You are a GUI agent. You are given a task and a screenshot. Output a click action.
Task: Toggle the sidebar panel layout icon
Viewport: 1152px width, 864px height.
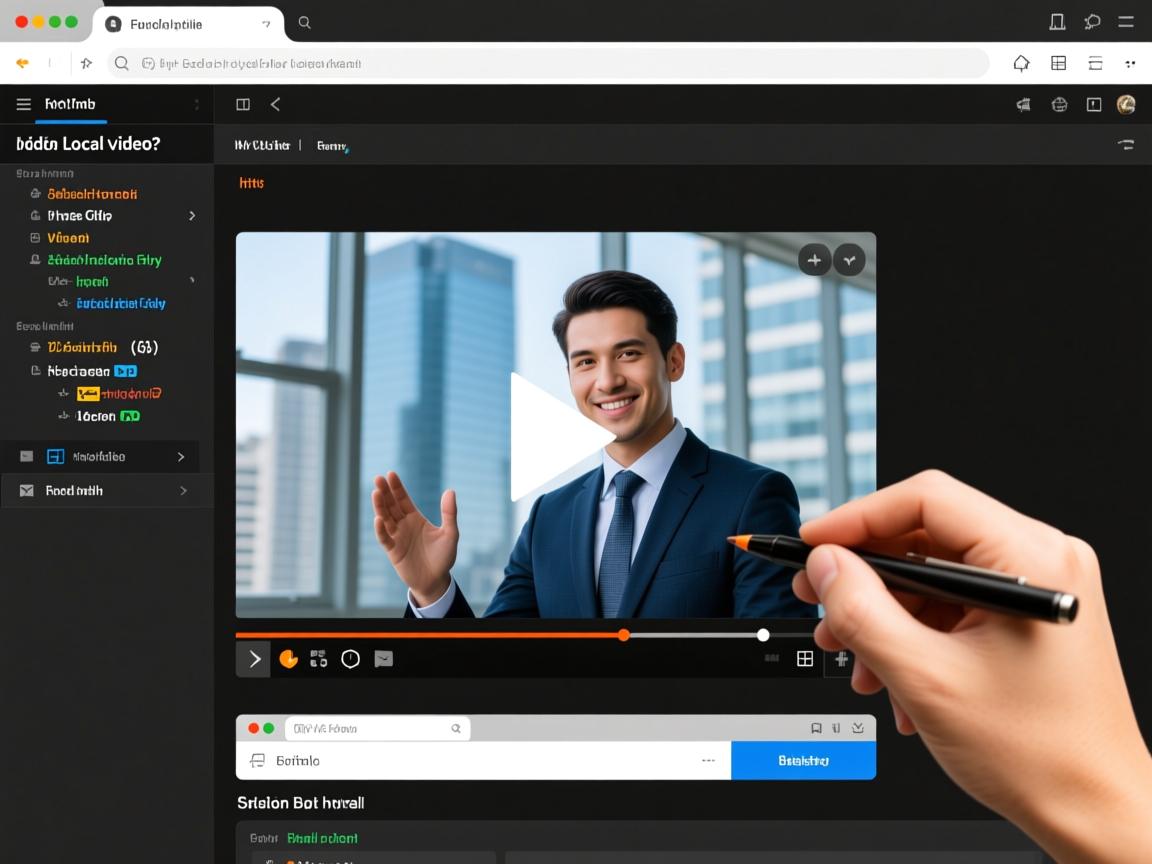point(242,104)
